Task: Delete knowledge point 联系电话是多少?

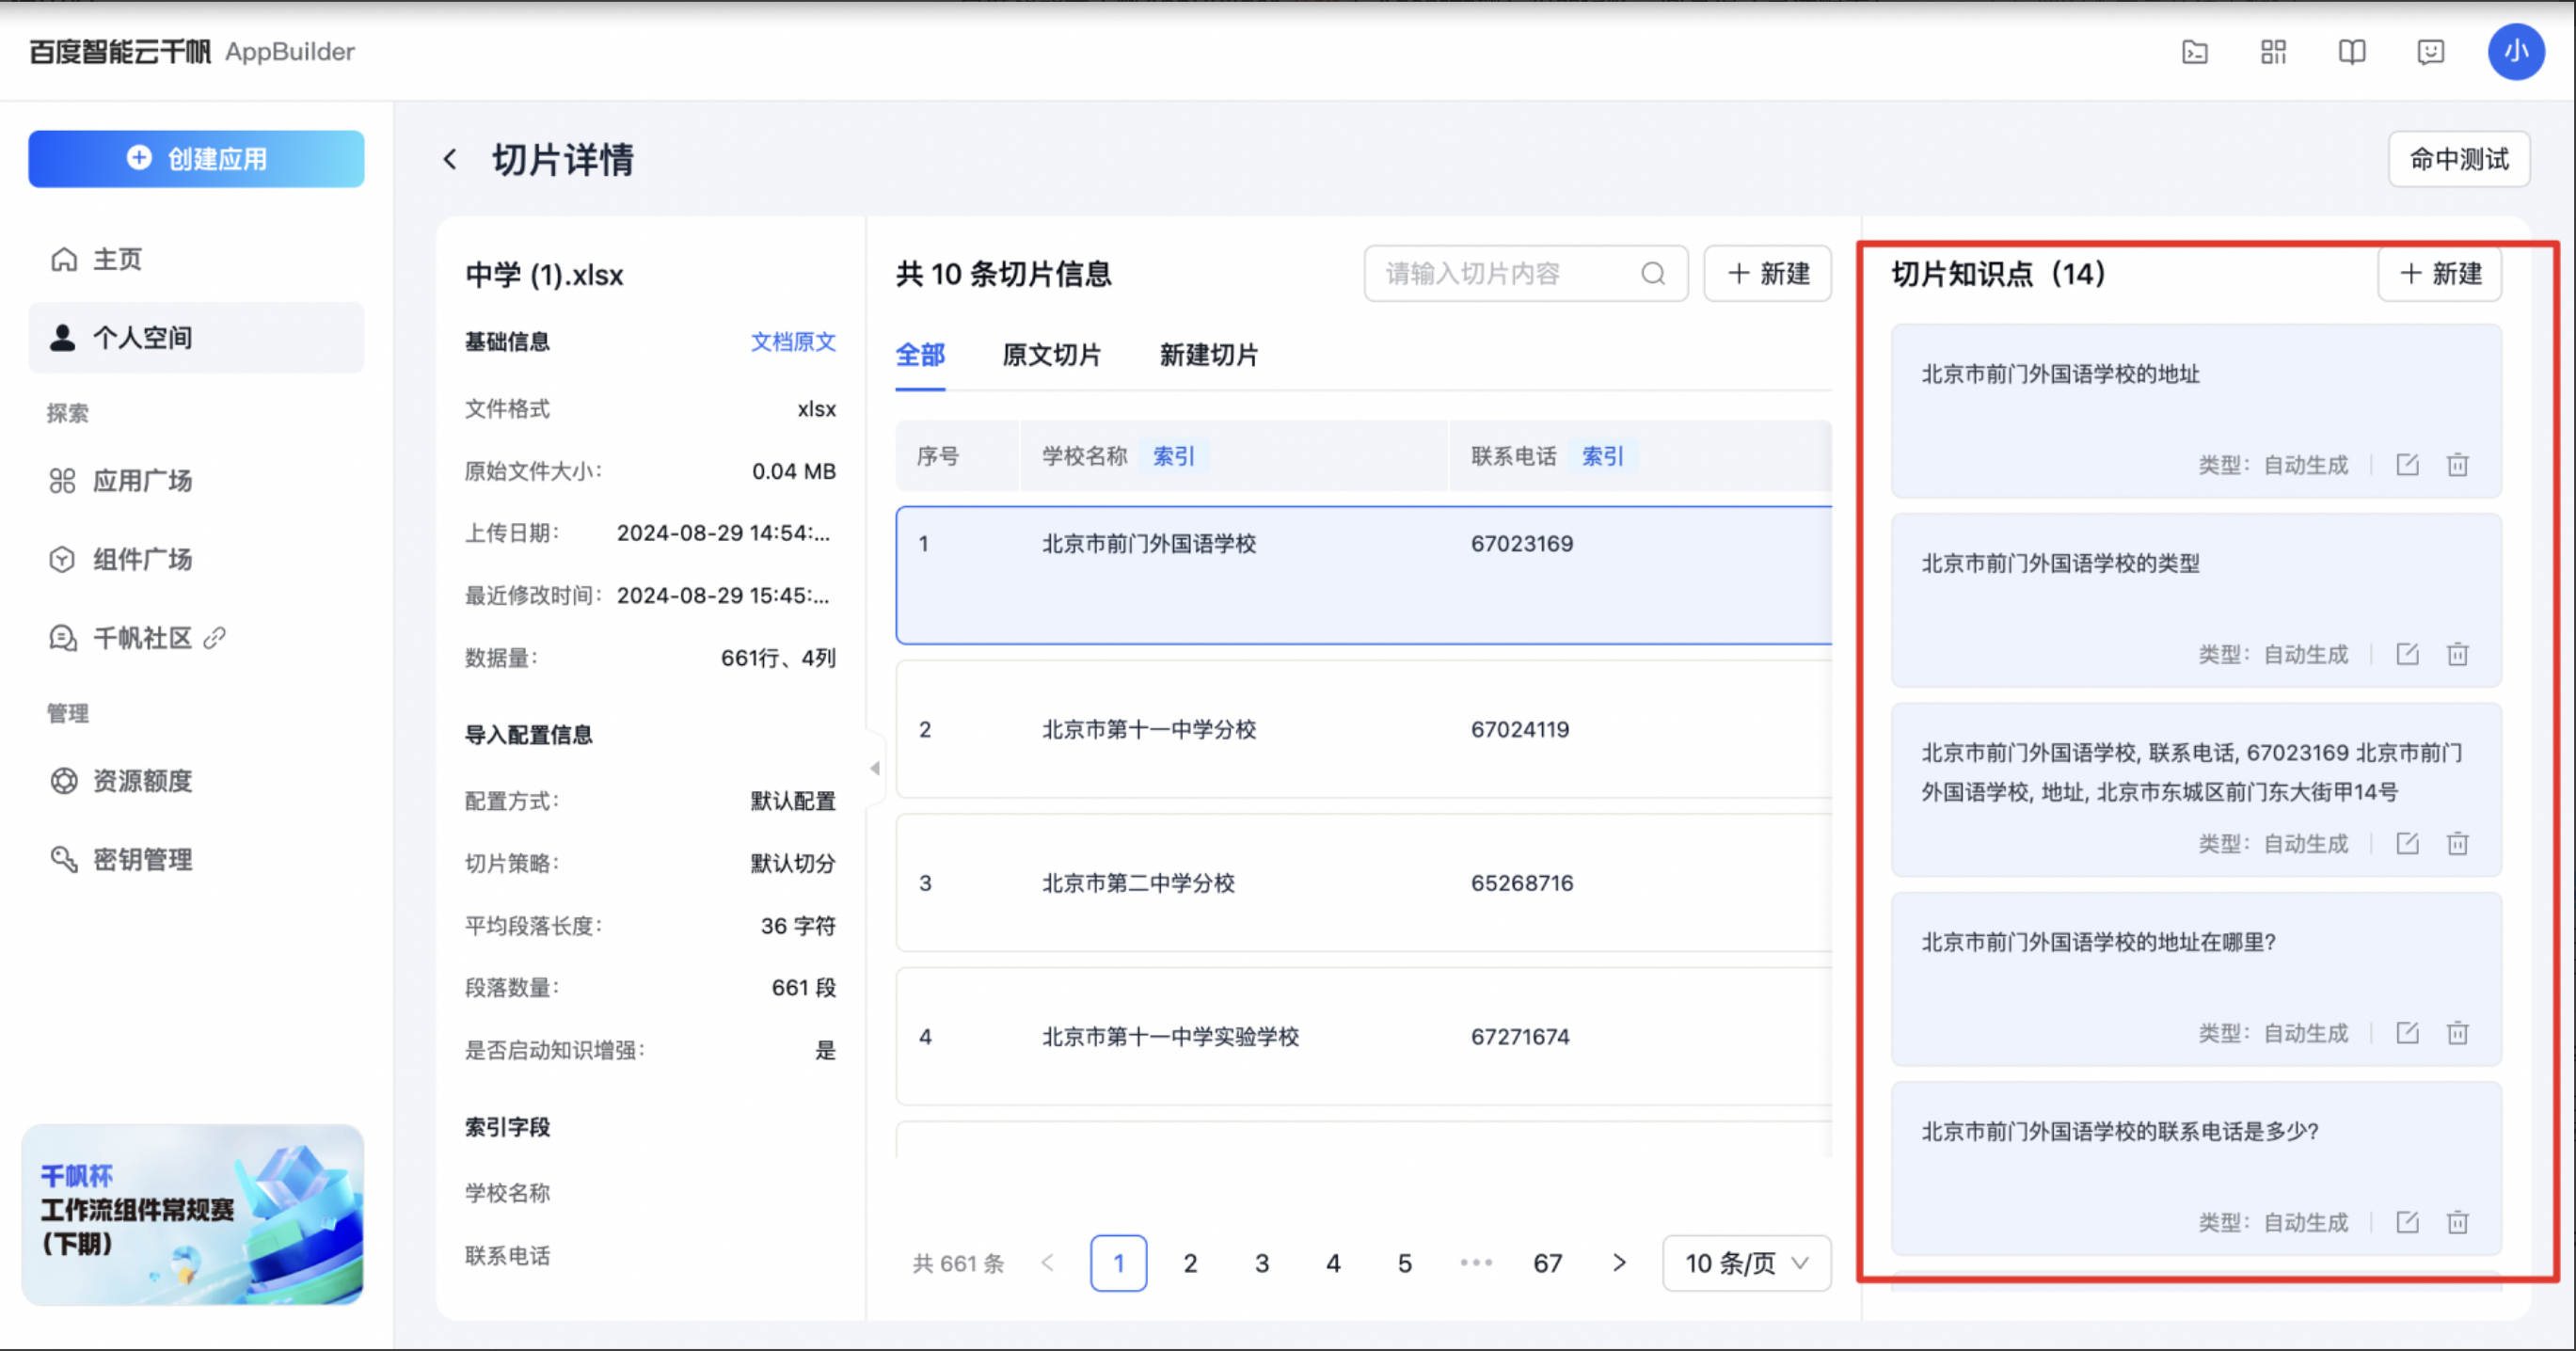Action: pos(2458,1222)
